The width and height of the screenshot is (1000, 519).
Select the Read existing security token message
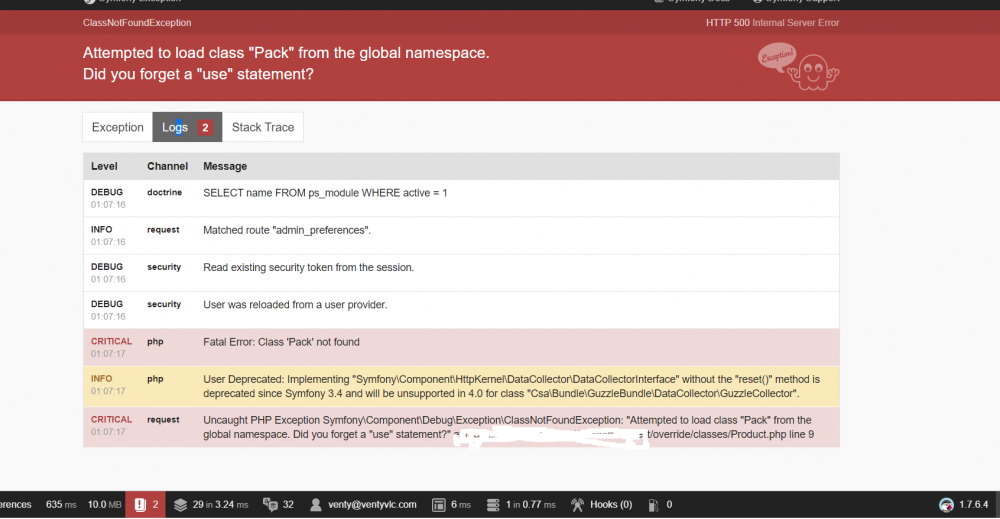(x=309, y=267)
